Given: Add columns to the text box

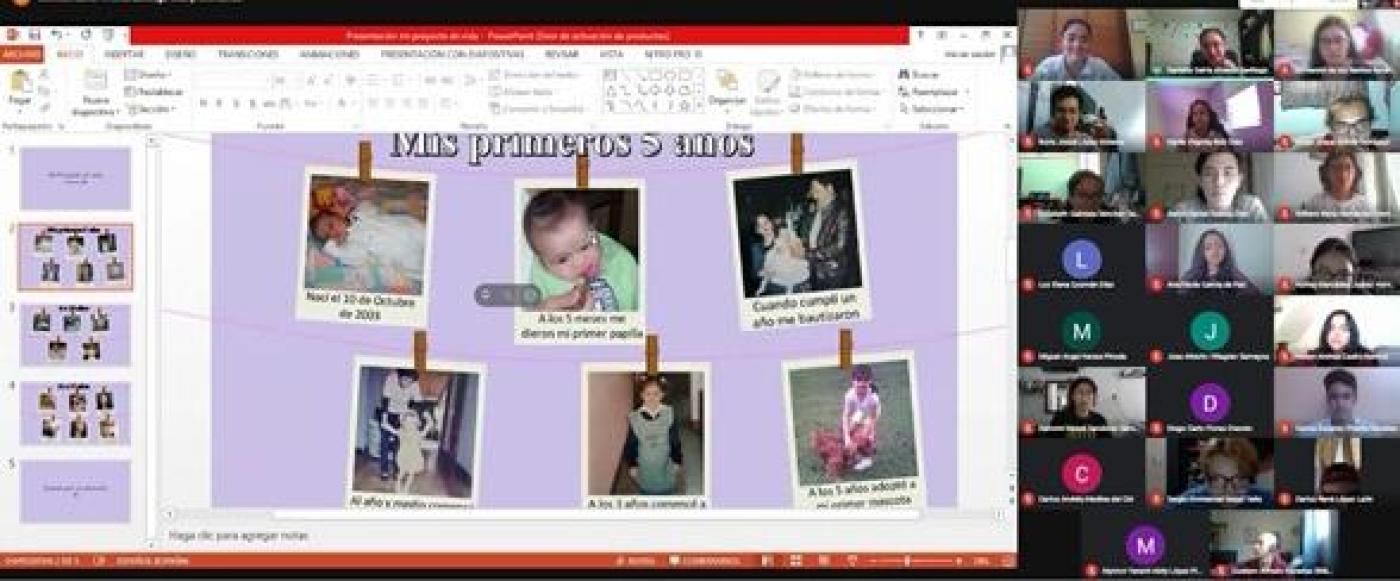Looking at the screenshot, I should [x=446, y=103].
